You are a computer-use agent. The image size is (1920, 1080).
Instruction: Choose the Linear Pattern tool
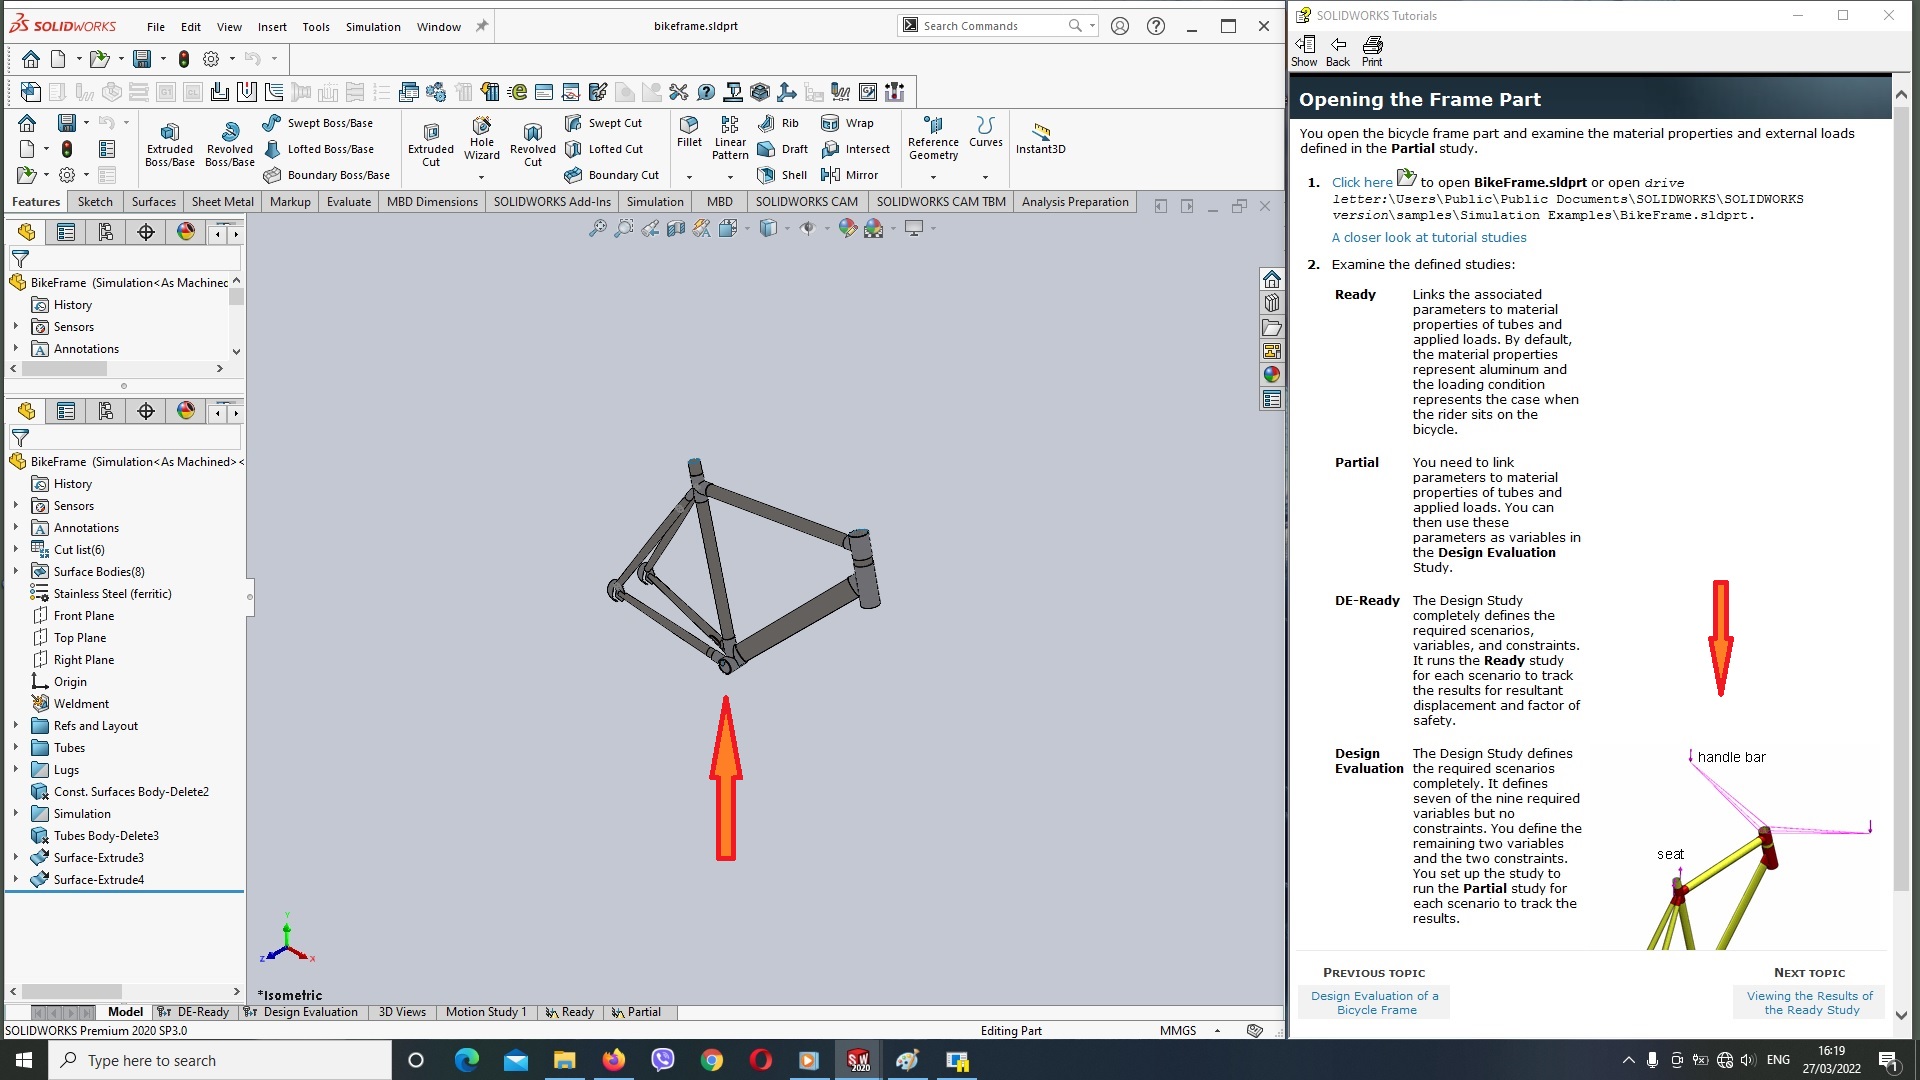pyautogui.click(x=730, y=138)
